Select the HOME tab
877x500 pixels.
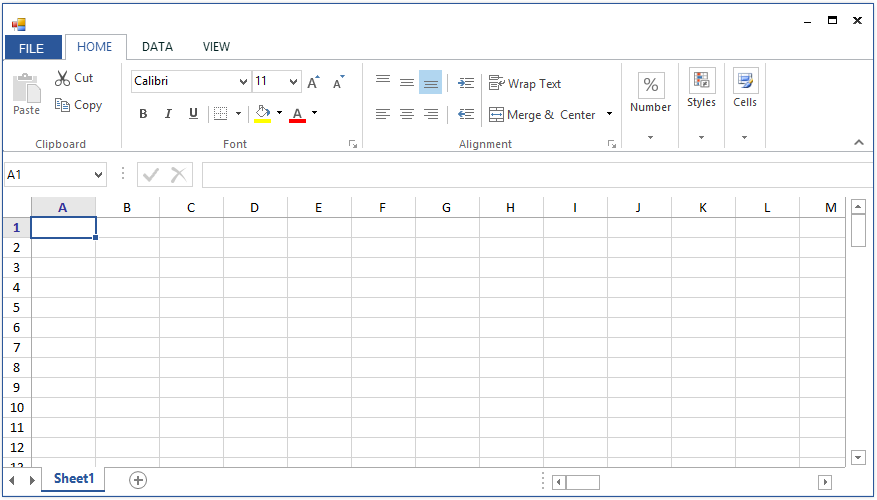tap(95, 47)
